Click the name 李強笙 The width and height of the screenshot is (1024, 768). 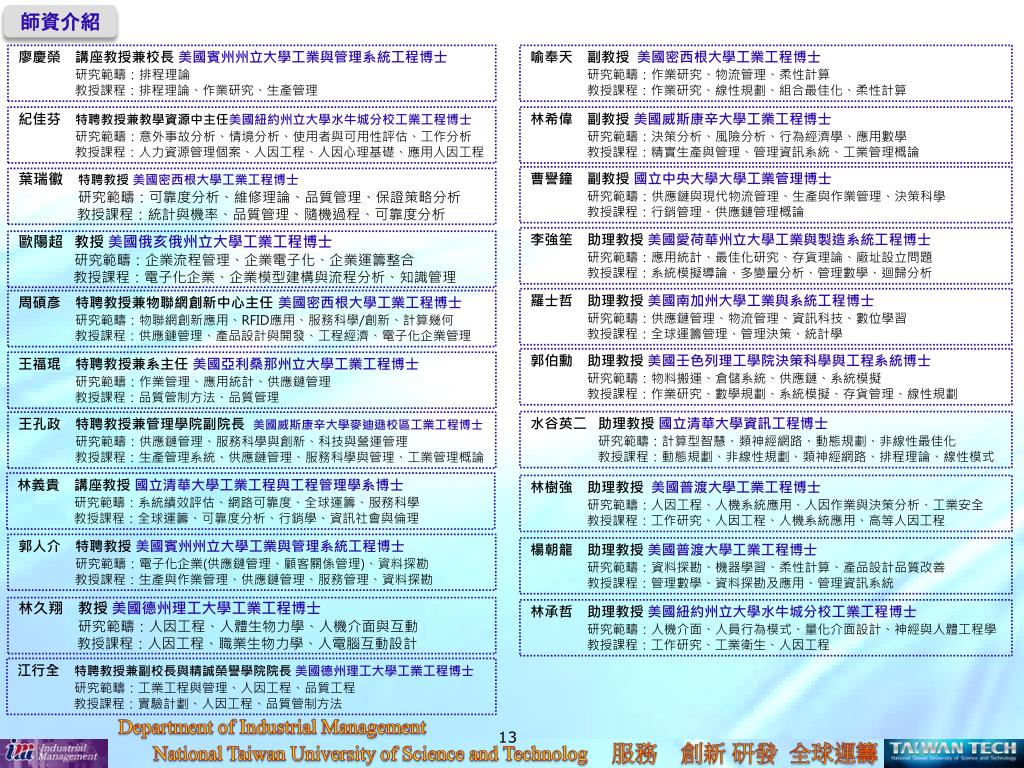pyautogui.click(x=551, y=240)
